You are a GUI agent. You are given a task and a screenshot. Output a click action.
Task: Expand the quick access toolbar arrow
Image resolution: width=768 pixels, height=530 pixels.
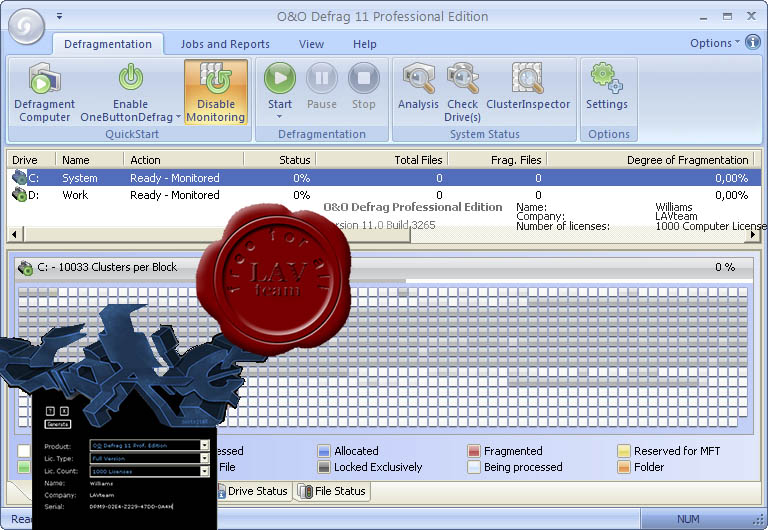59,16
